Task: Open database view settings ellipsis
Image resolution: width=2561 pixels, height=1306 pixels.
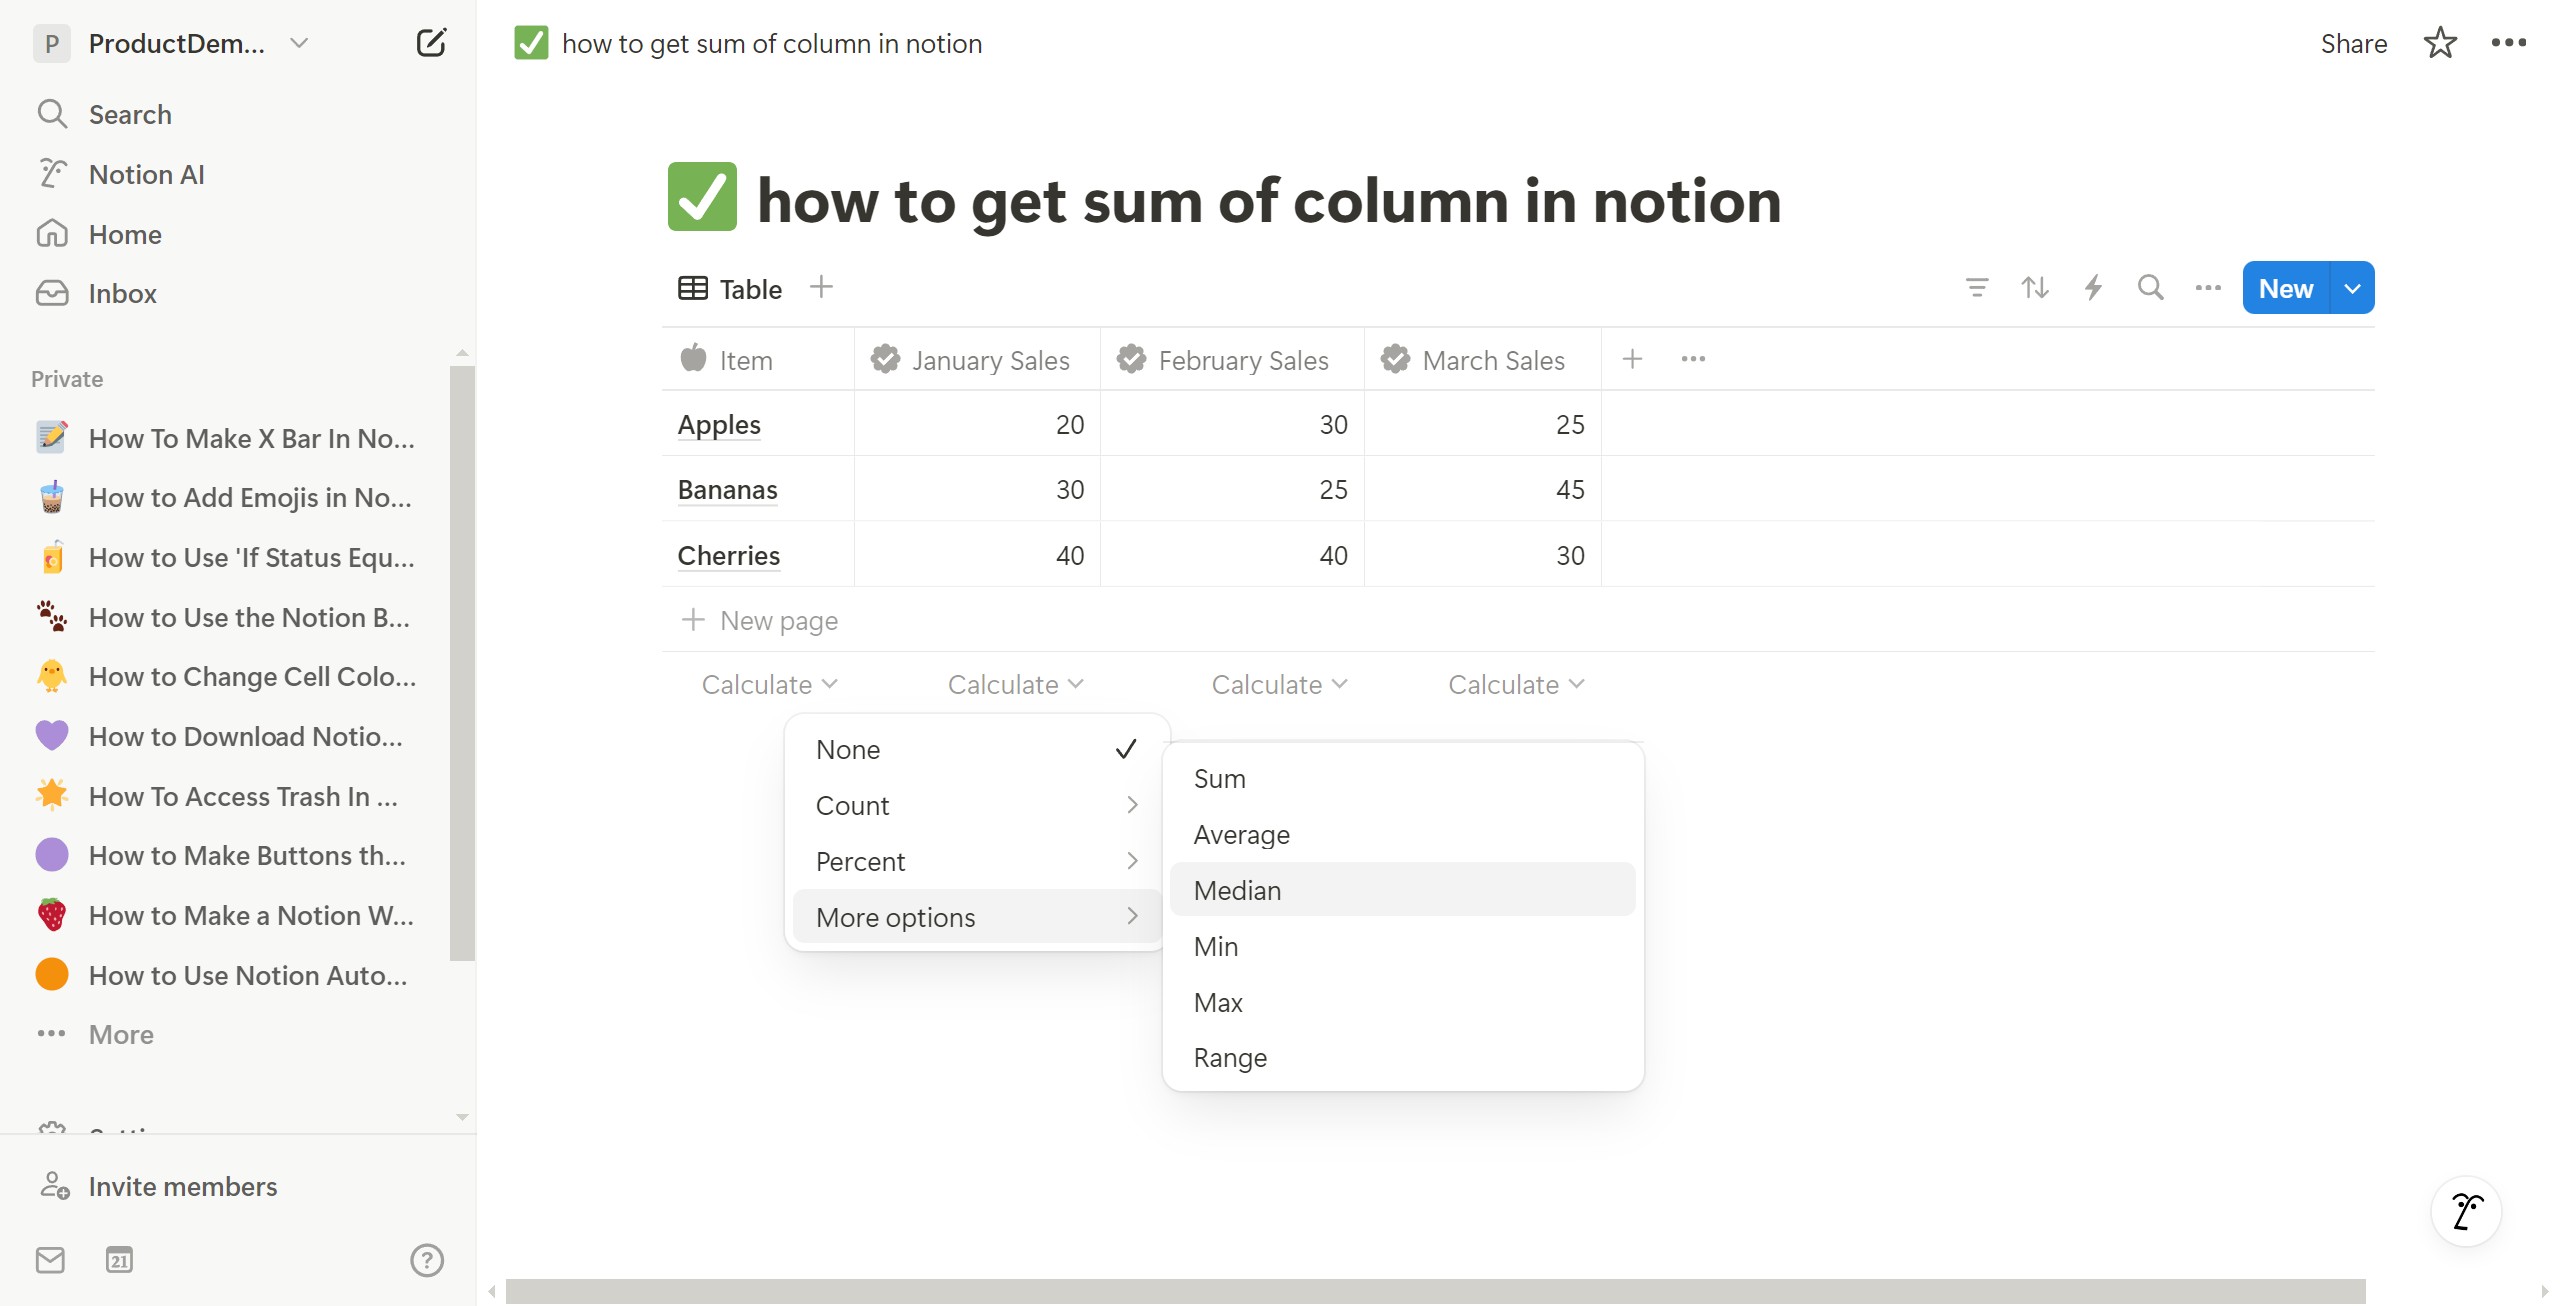Action: 2208,288
